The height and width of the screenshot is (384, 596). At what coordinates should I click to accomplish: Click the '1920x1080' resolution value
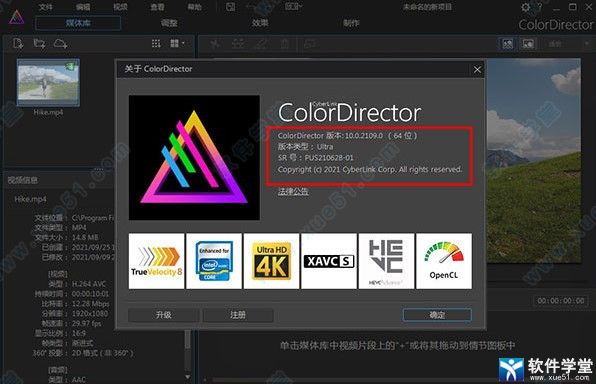(x=90, y=314)
